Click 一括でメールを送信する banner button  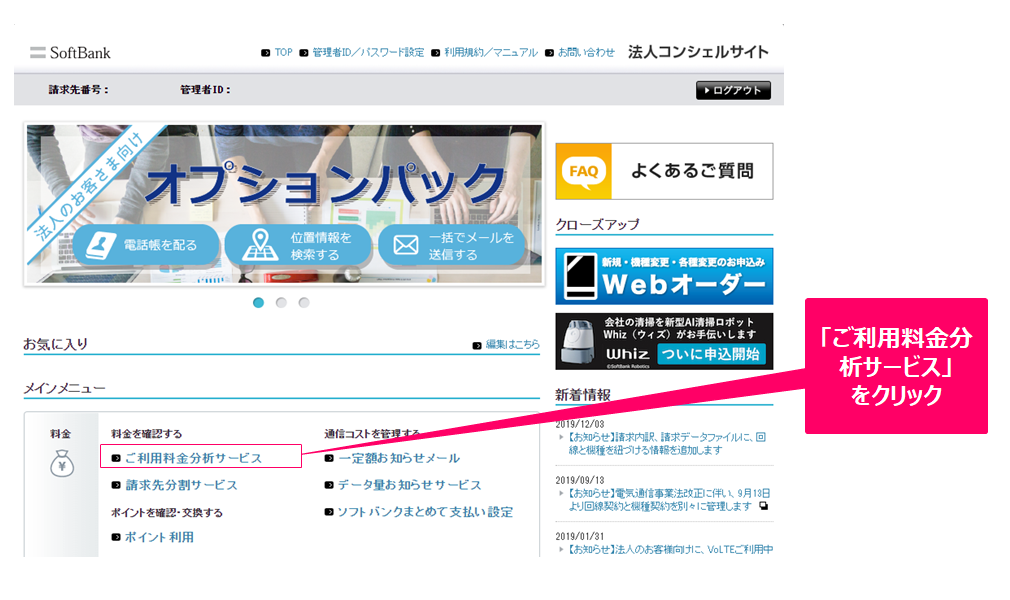pyautogui.click(x=451, y=245)
